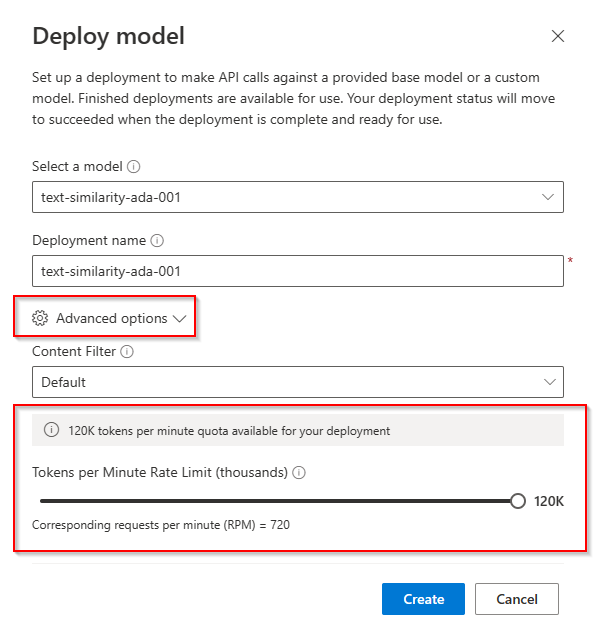Click the gear icon for Advanced options
This screenshot has height=635, width=596.
(40, 318)
